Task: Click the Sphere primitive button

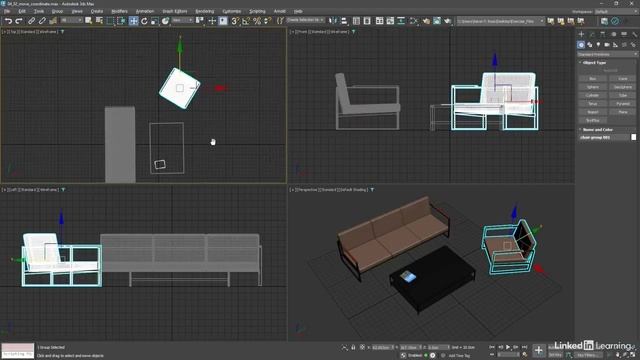Action: coord(593,87)
